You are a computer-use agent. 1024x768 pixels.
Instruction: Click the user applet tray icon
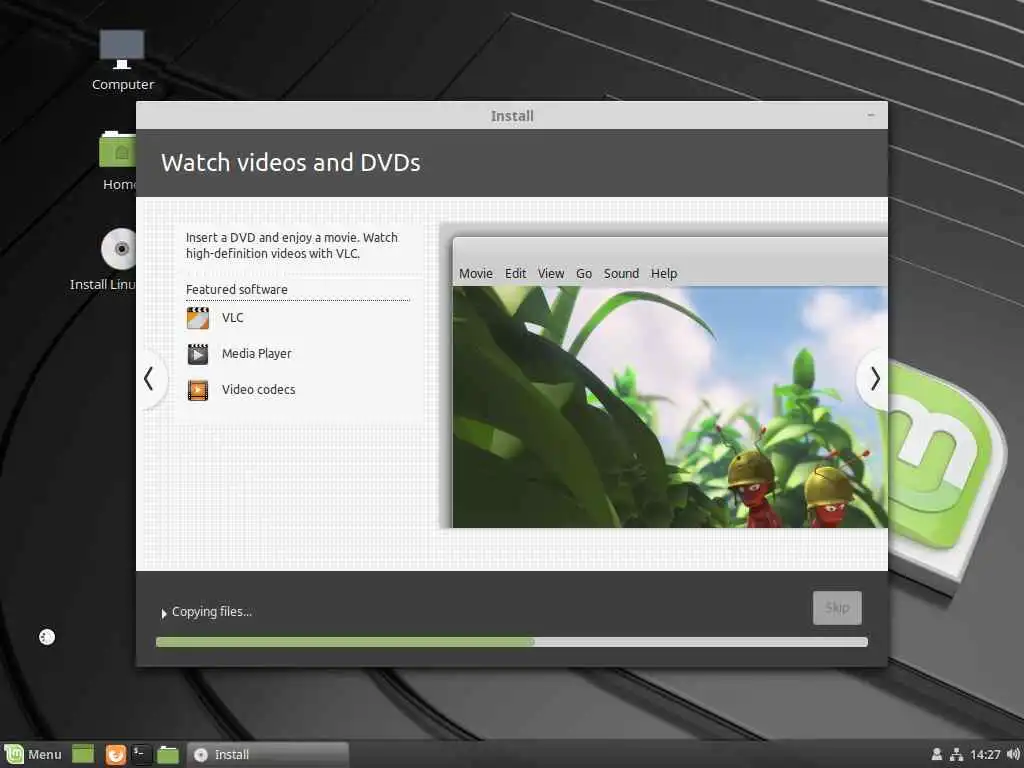point(936,754)
